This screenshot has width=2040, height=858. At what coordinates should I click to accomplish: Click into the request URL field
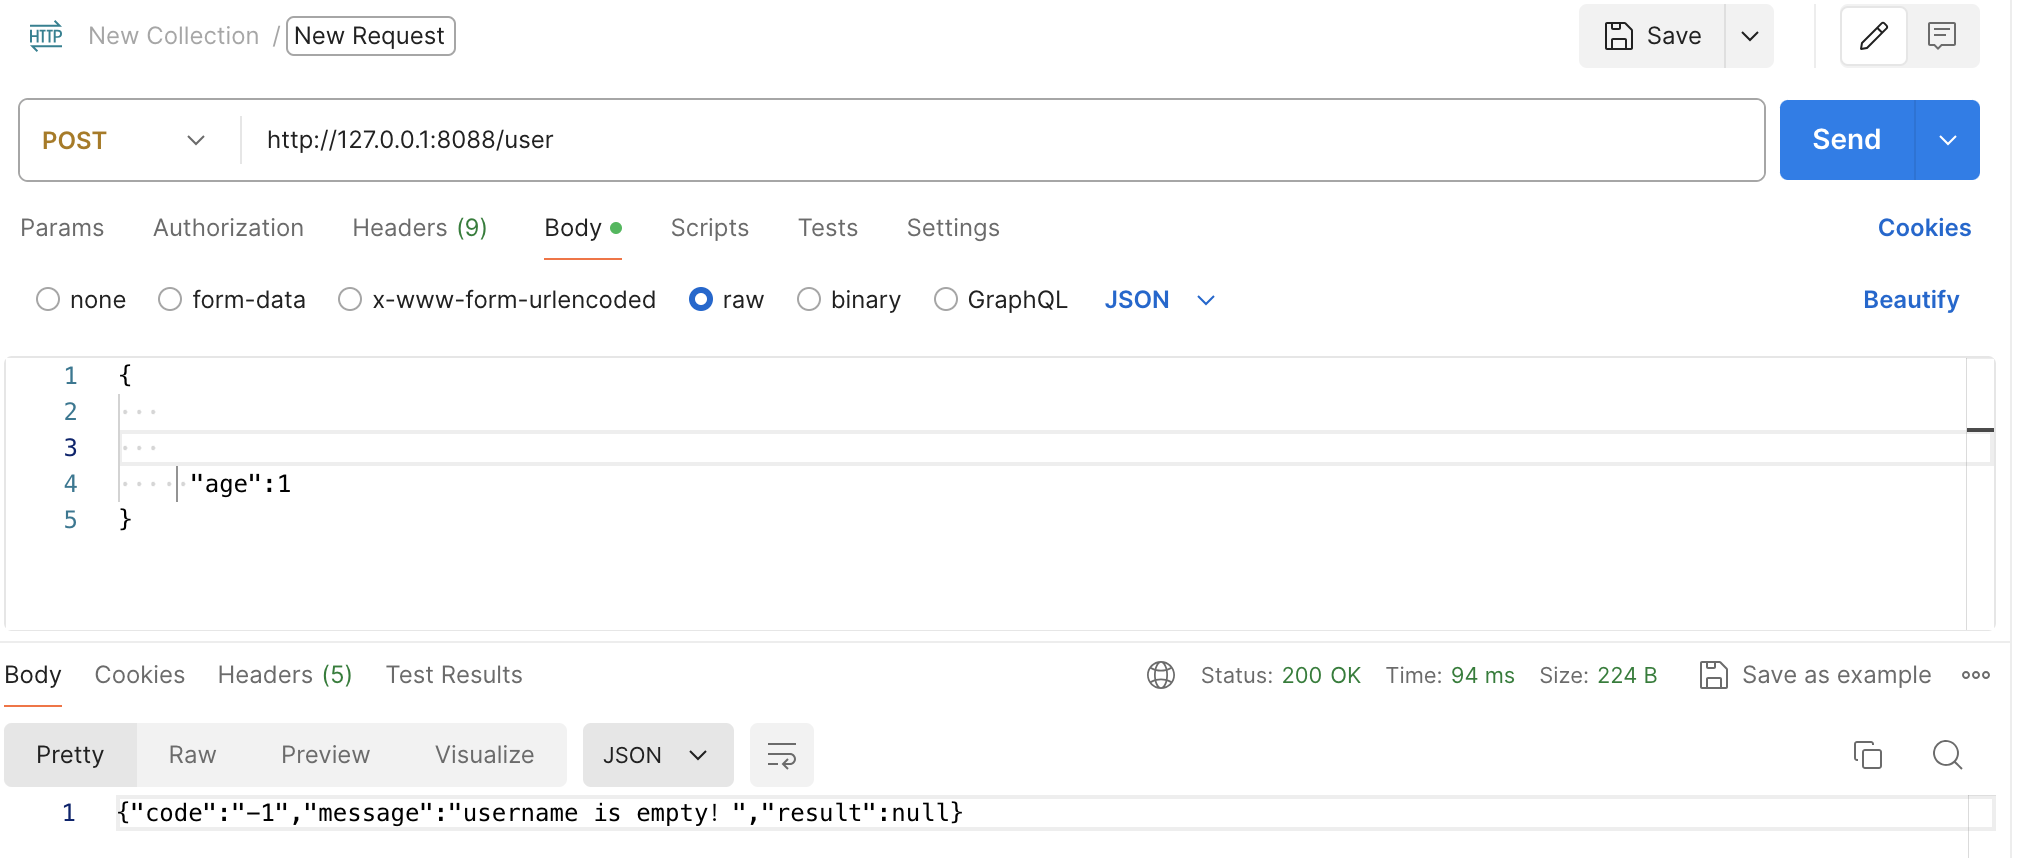1000,140
